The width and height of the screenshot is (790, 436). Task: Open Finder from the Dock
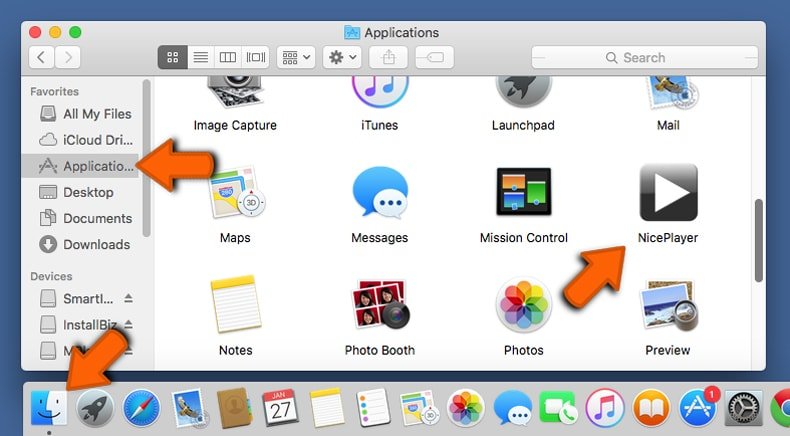49,408
